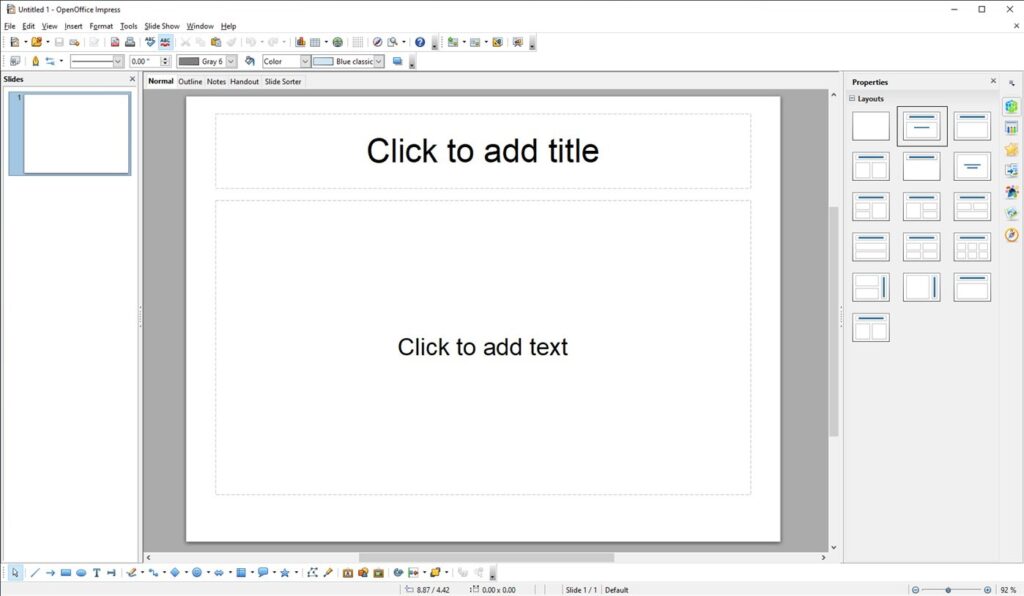This screenshot has height=596, width=1024.
Task: Select slide 1 thumbnail in Slides panel
Action: (x=69, y=133)
